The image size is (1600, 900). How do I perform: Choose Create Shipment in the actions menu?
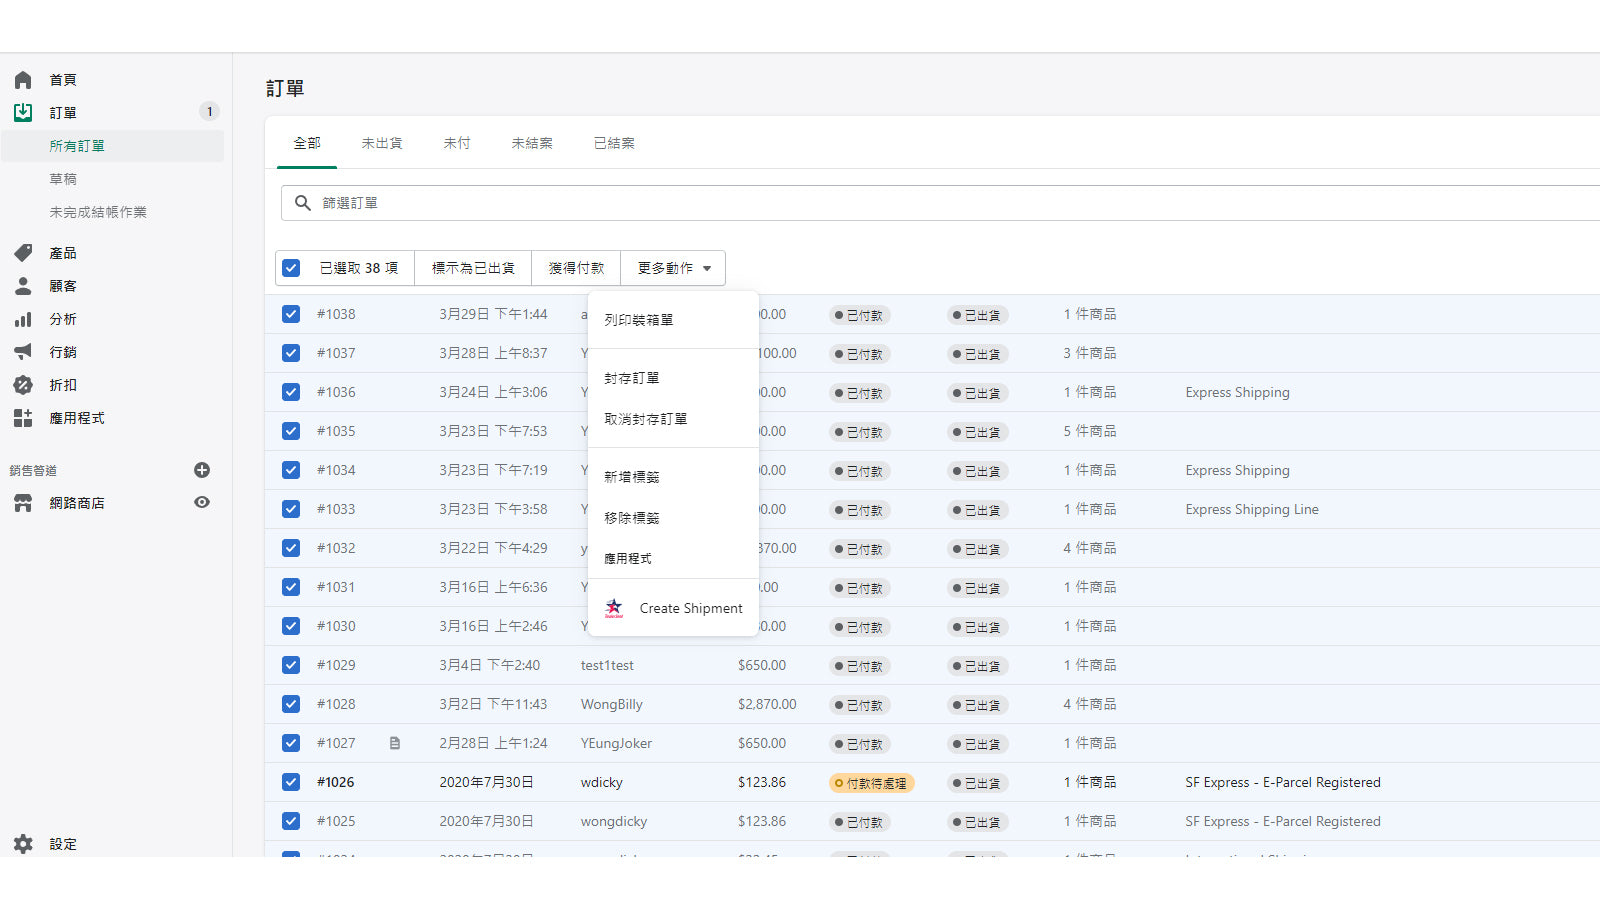[673, 608]
